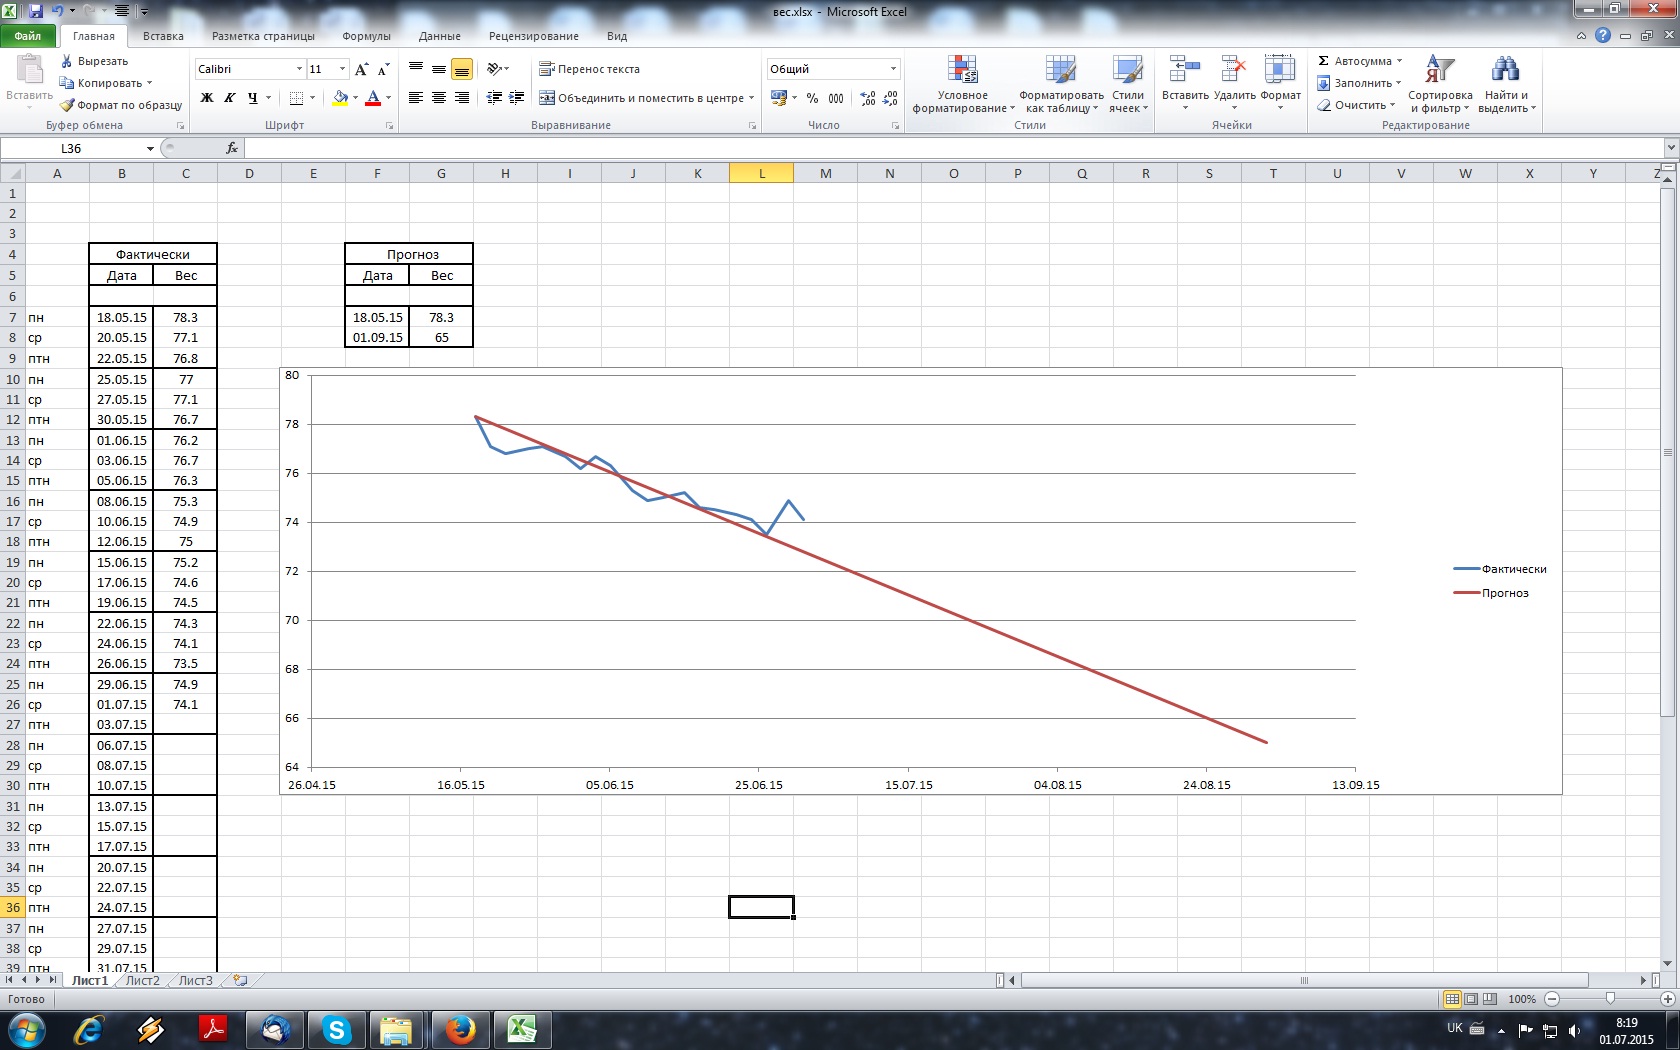Toggle italic К formatting
The image size is (1680, 1050).
click(230, 98)
